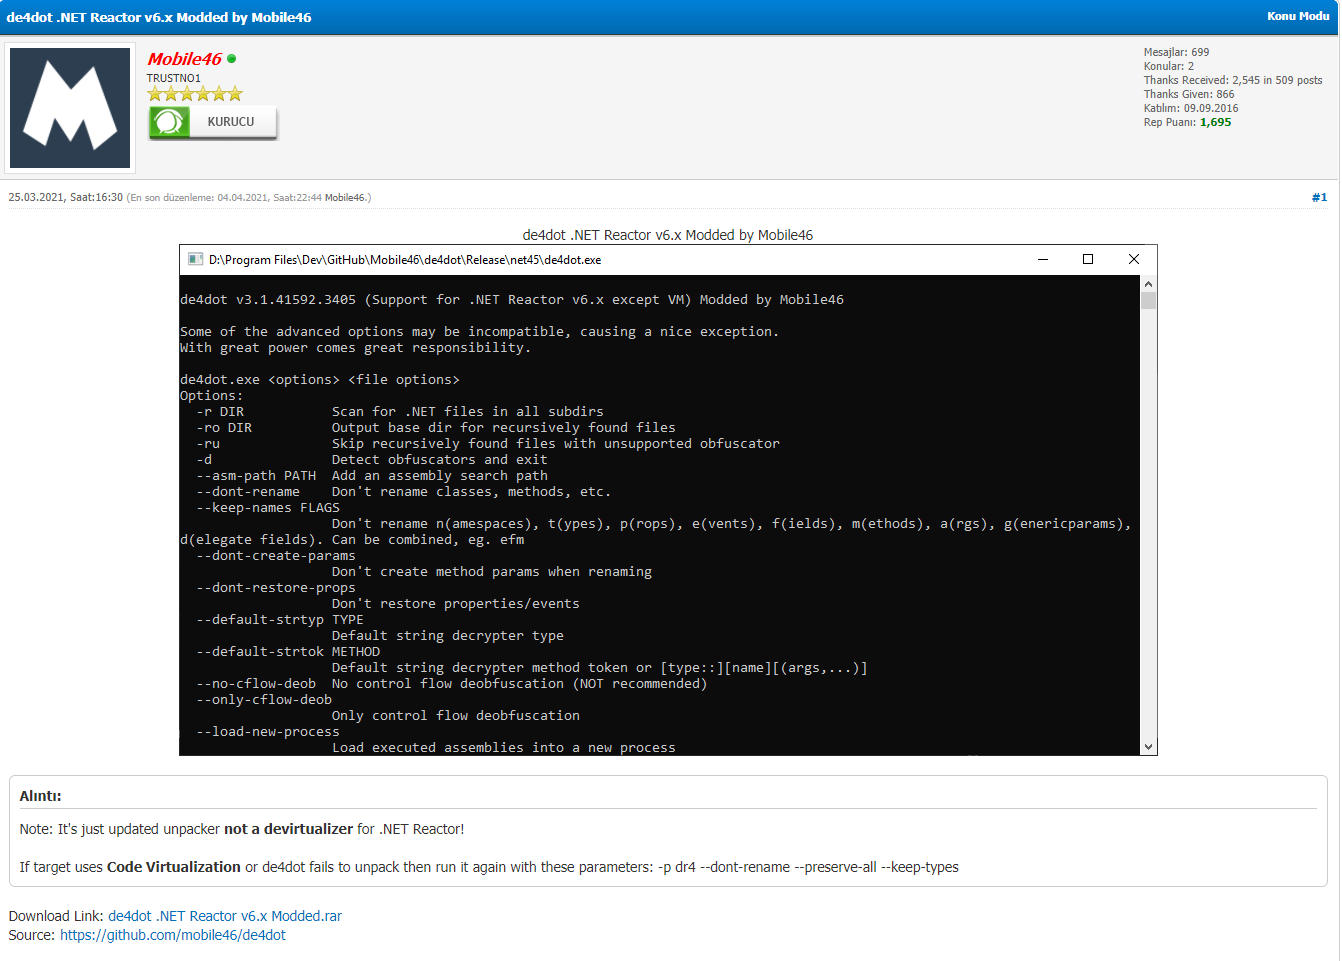Click the TRUSTNO1 user title

tap(174, 78)
